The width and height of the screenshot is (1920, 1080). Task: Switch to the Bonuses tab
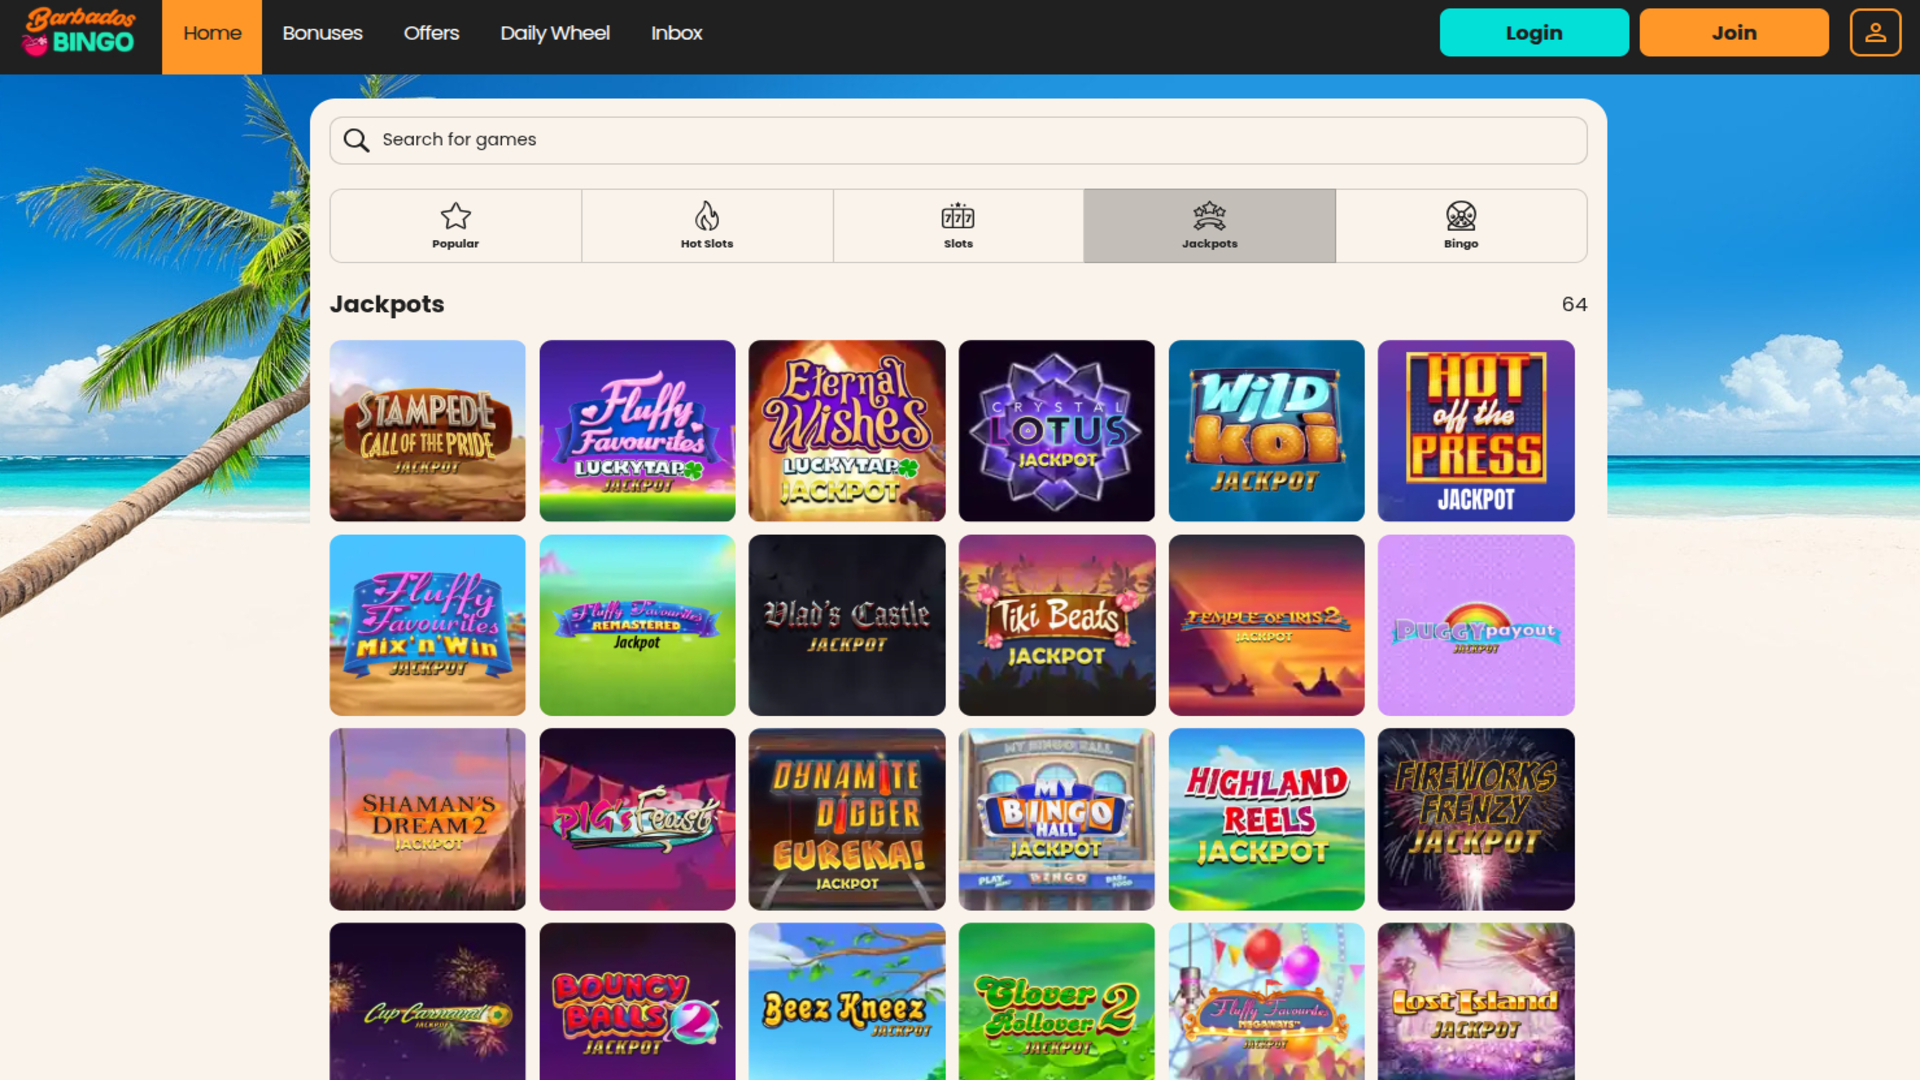322,33
